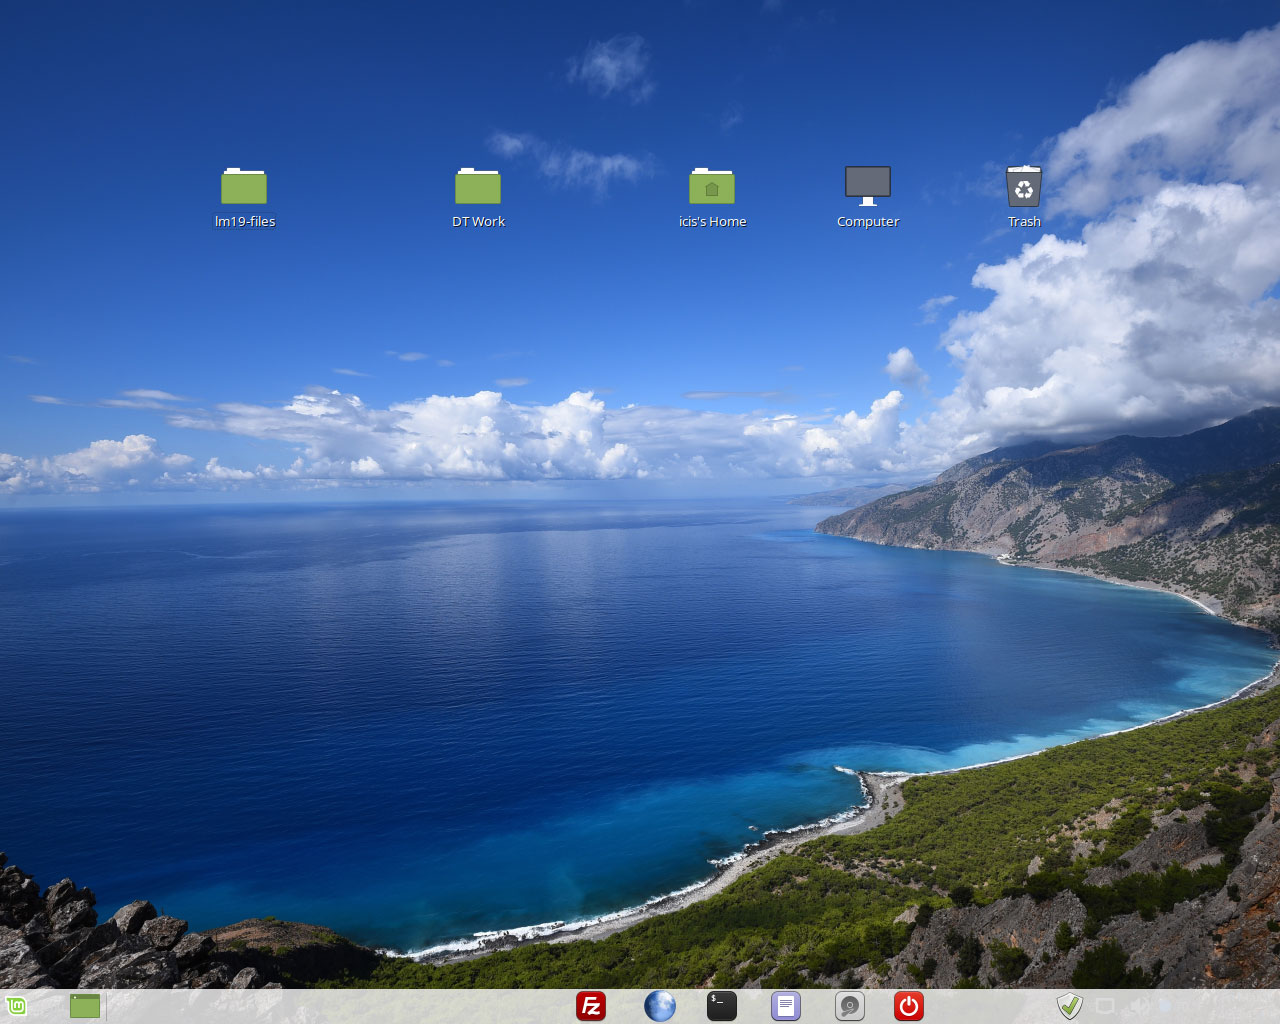1280x1024 pixels.
Task: Select the lm19-files folder on desktop
Action: pyautogui.click(x=244, y=187)
